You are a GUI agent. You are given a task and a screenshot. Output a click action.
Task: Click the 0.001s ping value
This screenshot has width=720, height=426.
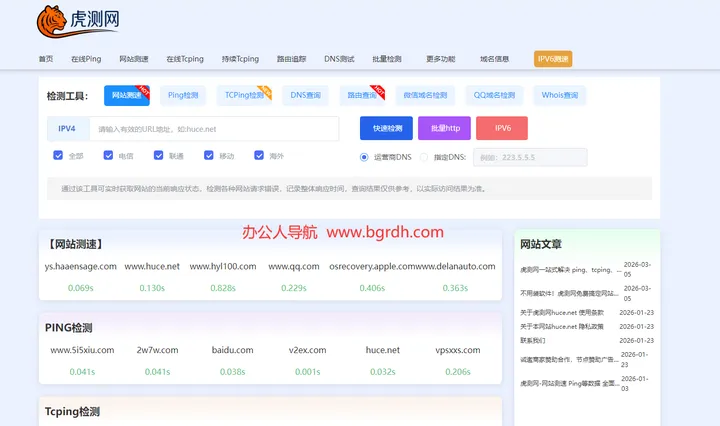[308, 371]
